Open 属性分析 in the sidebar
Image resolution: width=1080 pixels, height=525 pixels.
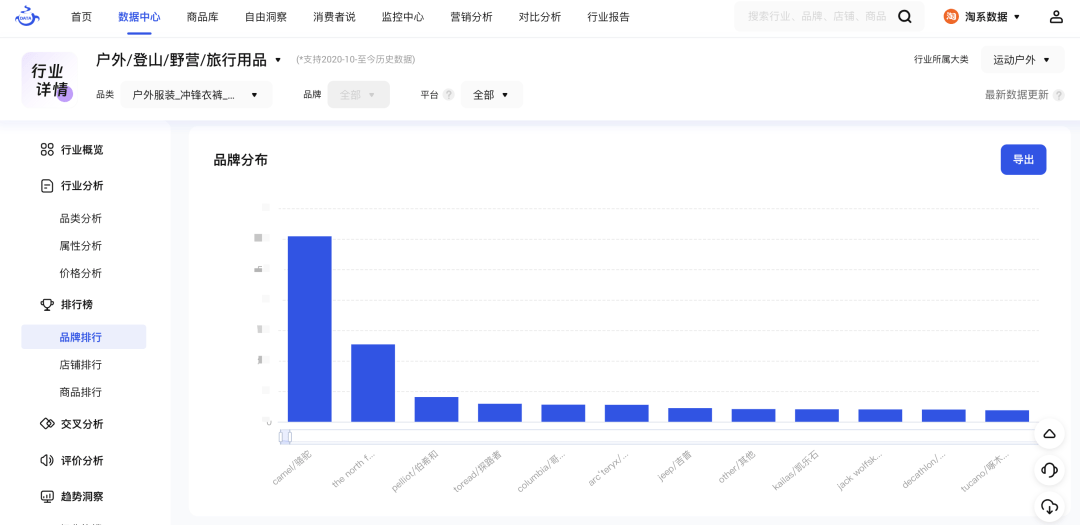tap(81, 246)
